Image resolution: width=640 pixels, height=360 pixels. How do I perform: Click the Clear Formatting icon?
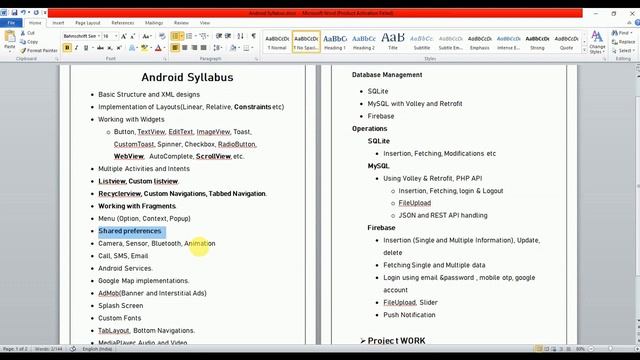click(x=162, y=36)
